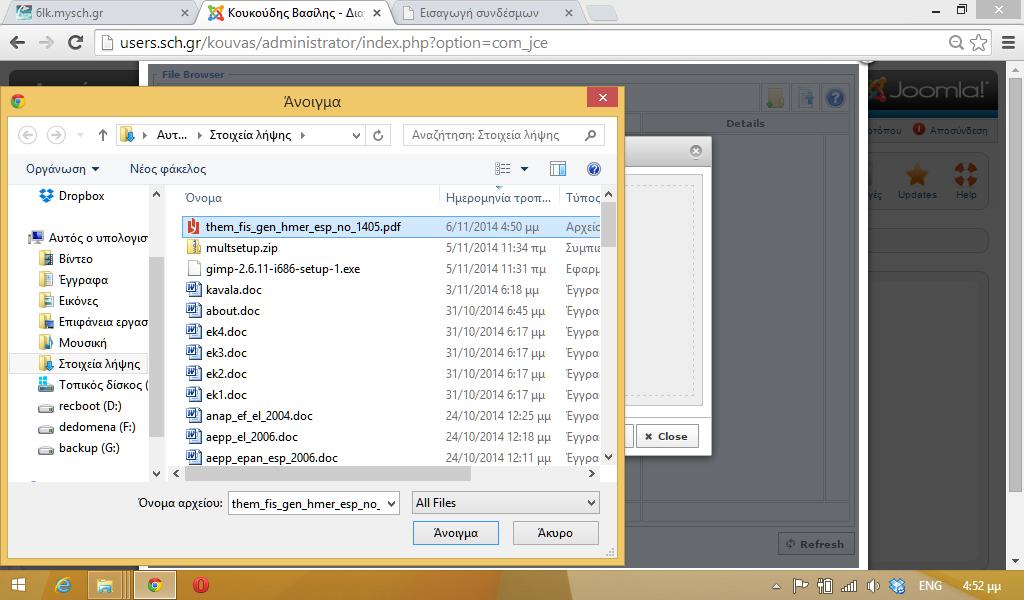The height and width of the screenshot is (600, 1024).
Task: Open the Joomla Help icon
Action: [x=966, y=182]
